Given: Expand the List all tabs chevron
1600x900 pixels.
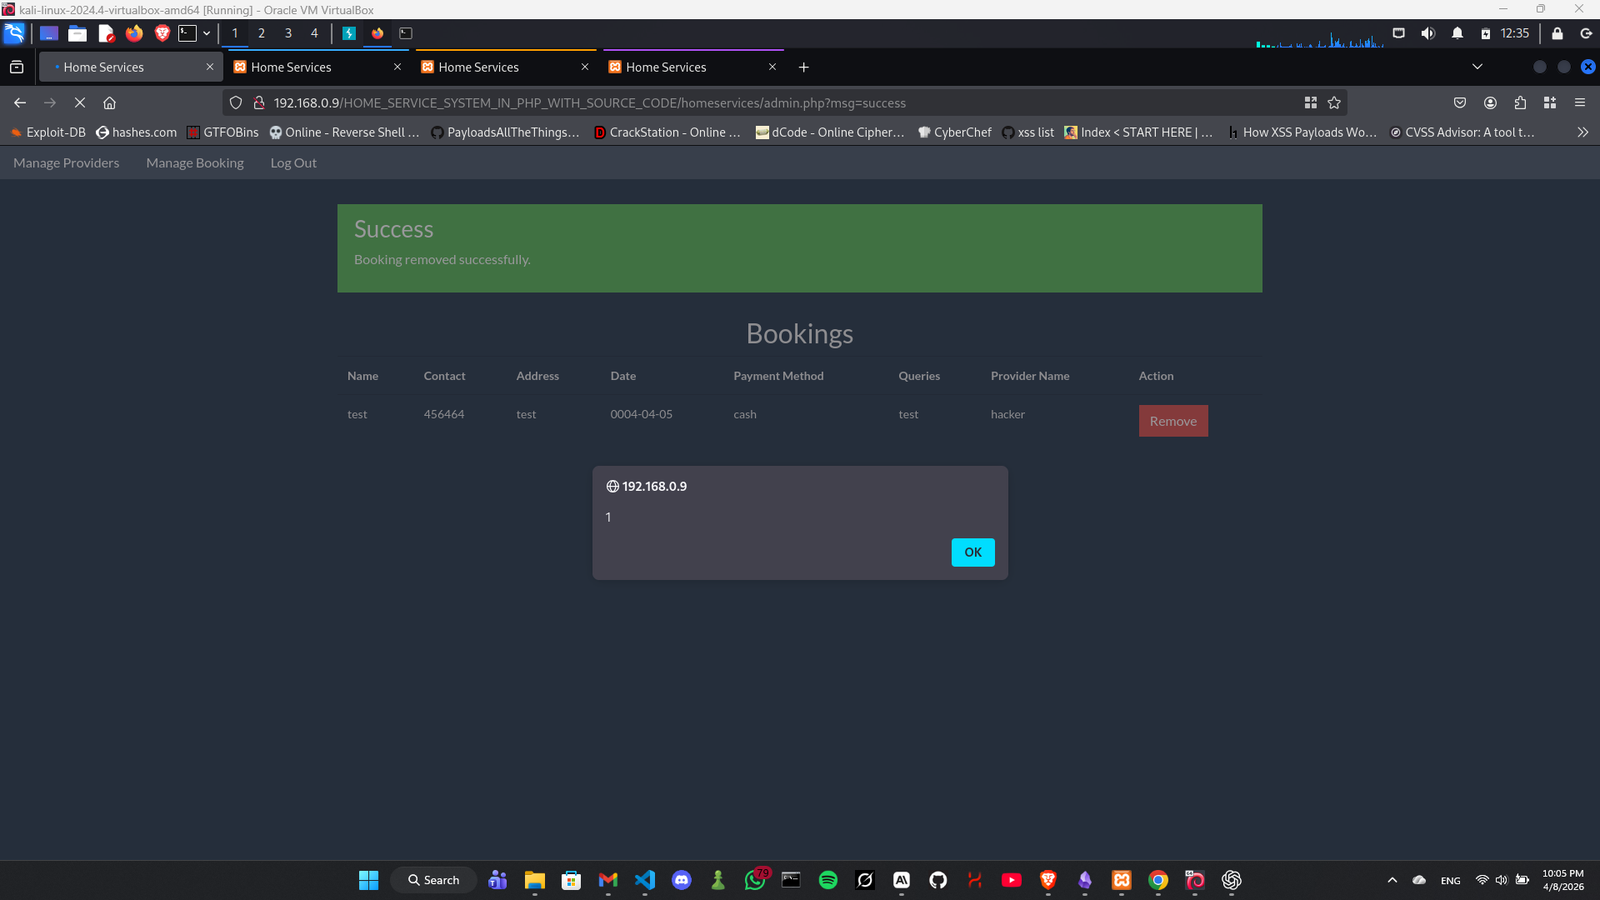Looking at the screenshot, I should [x=1477, y=67].
